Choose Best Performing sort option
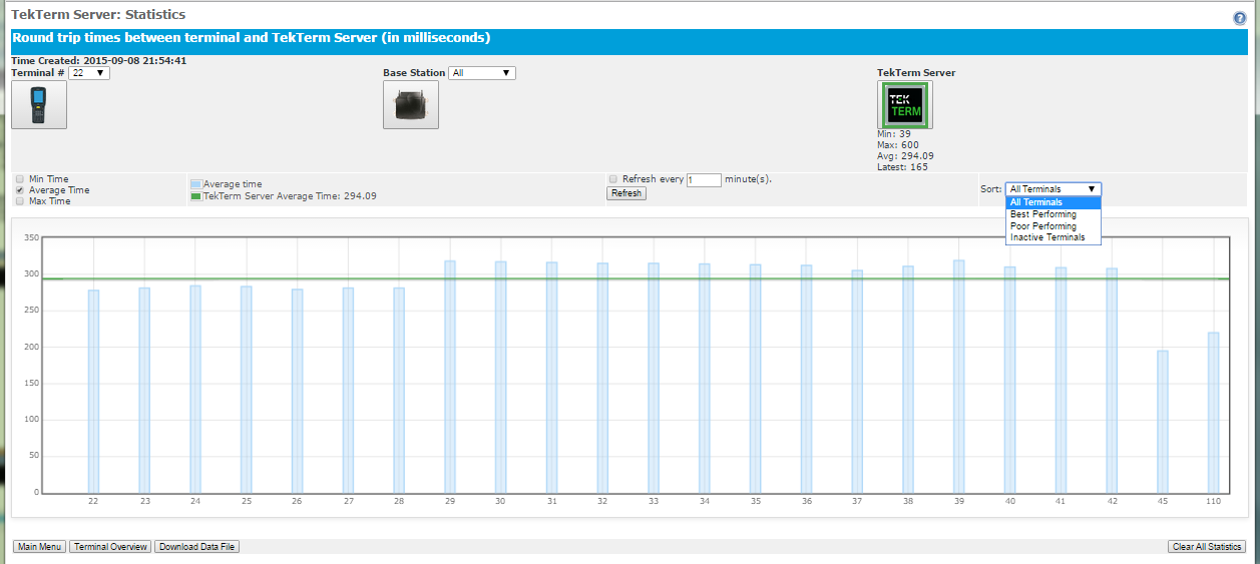1260x564 pixels. (1054, 214)
